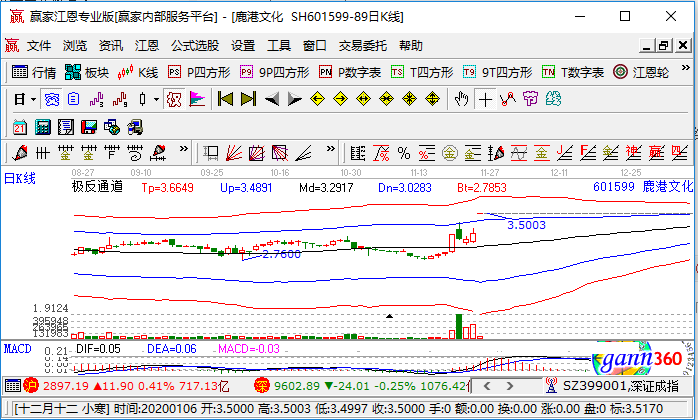Select the red Gann fan lines tool
Viewport: 698px width, 420px height.
tap(234, 154)
